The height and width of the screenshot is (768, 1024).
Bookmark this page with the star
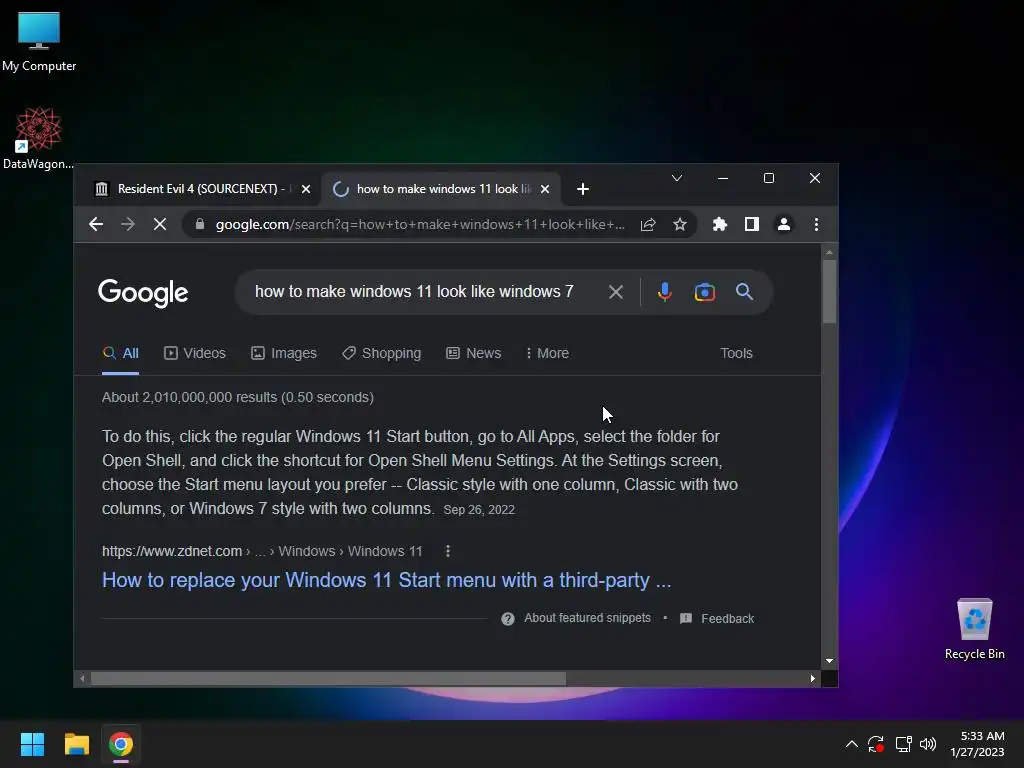click(x=680, y=224)
